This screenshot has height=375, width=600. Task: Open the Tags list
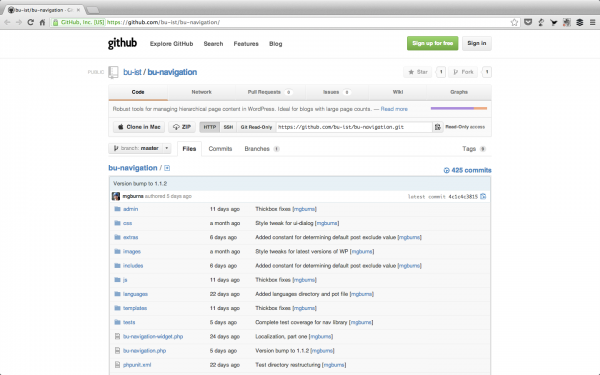pyautogui.click(x=474, y=149)
